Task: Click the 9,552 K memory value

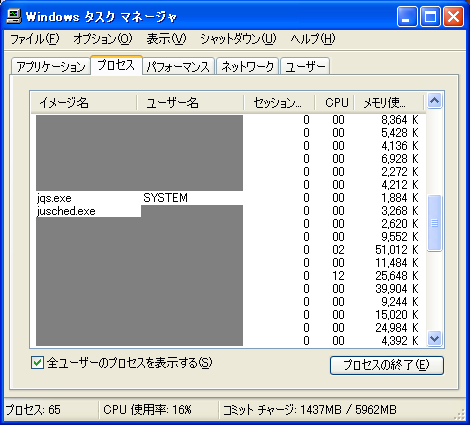Action: click(400, 237)
